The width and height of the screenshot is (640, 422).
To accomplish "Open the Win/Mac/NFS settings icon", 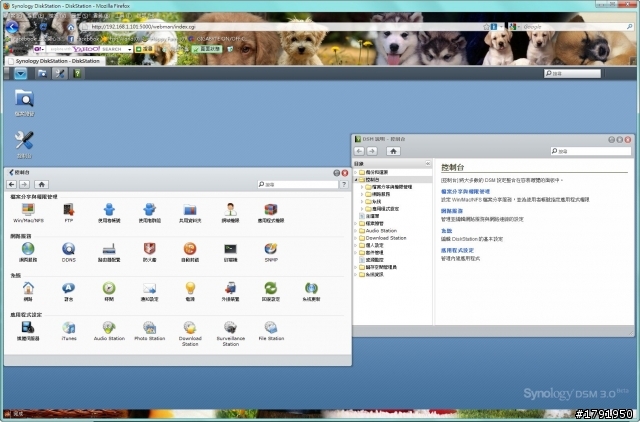I will pyautogui.click(x=28, y=210).
